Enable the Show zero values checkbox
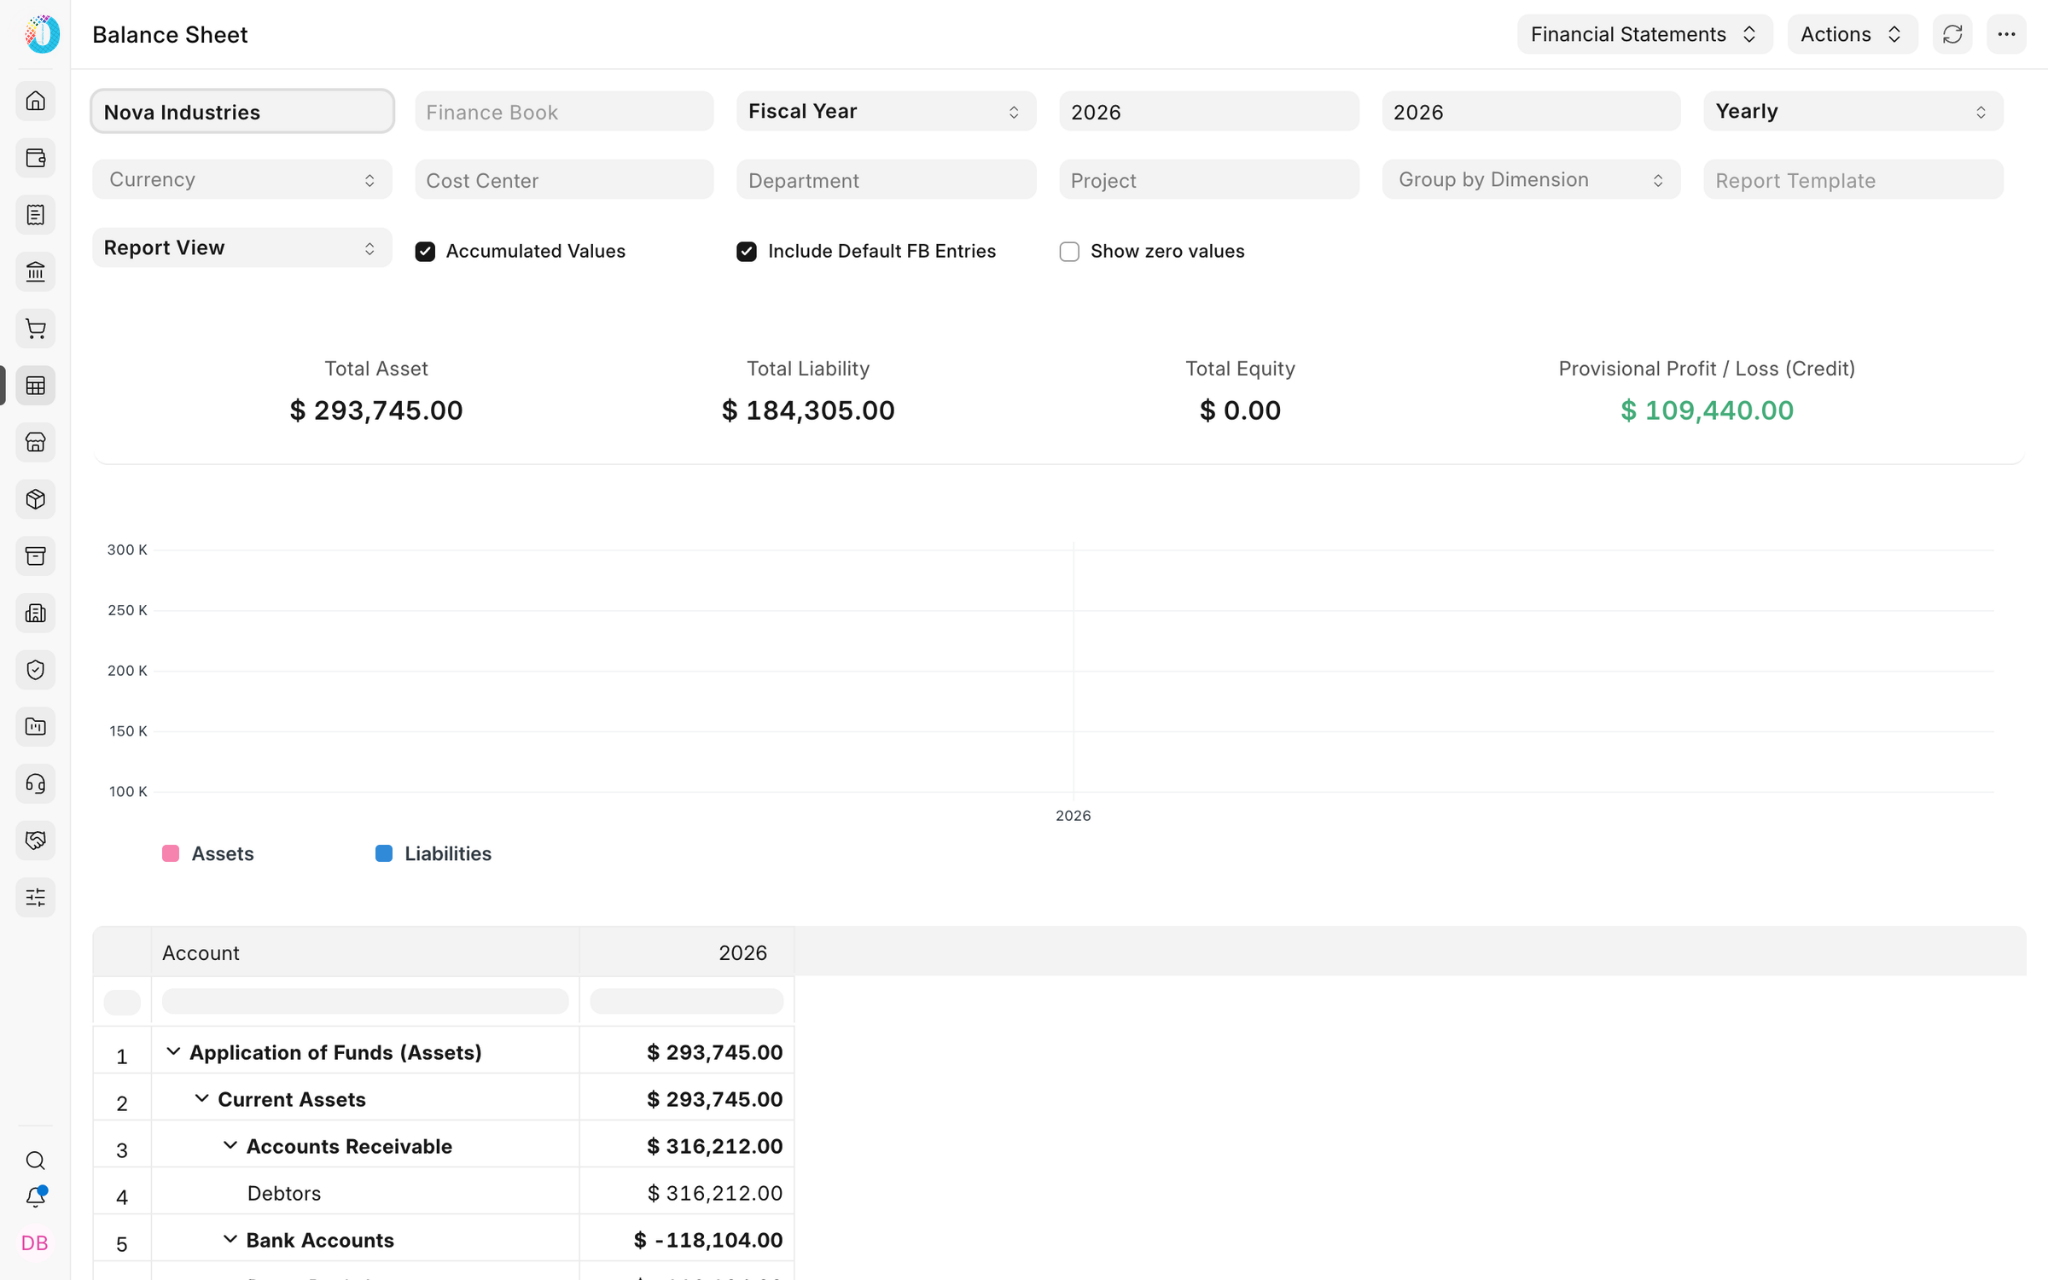The image size is (2048, 1280). coord(1069,252)
